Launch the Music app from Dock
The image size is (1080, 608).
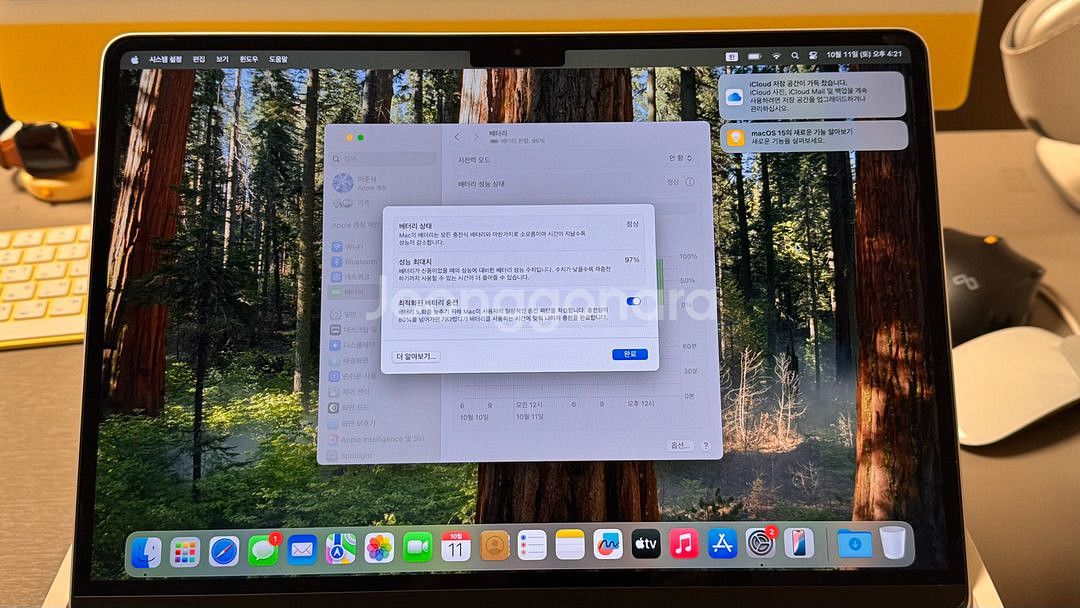[x=684, y=544]
